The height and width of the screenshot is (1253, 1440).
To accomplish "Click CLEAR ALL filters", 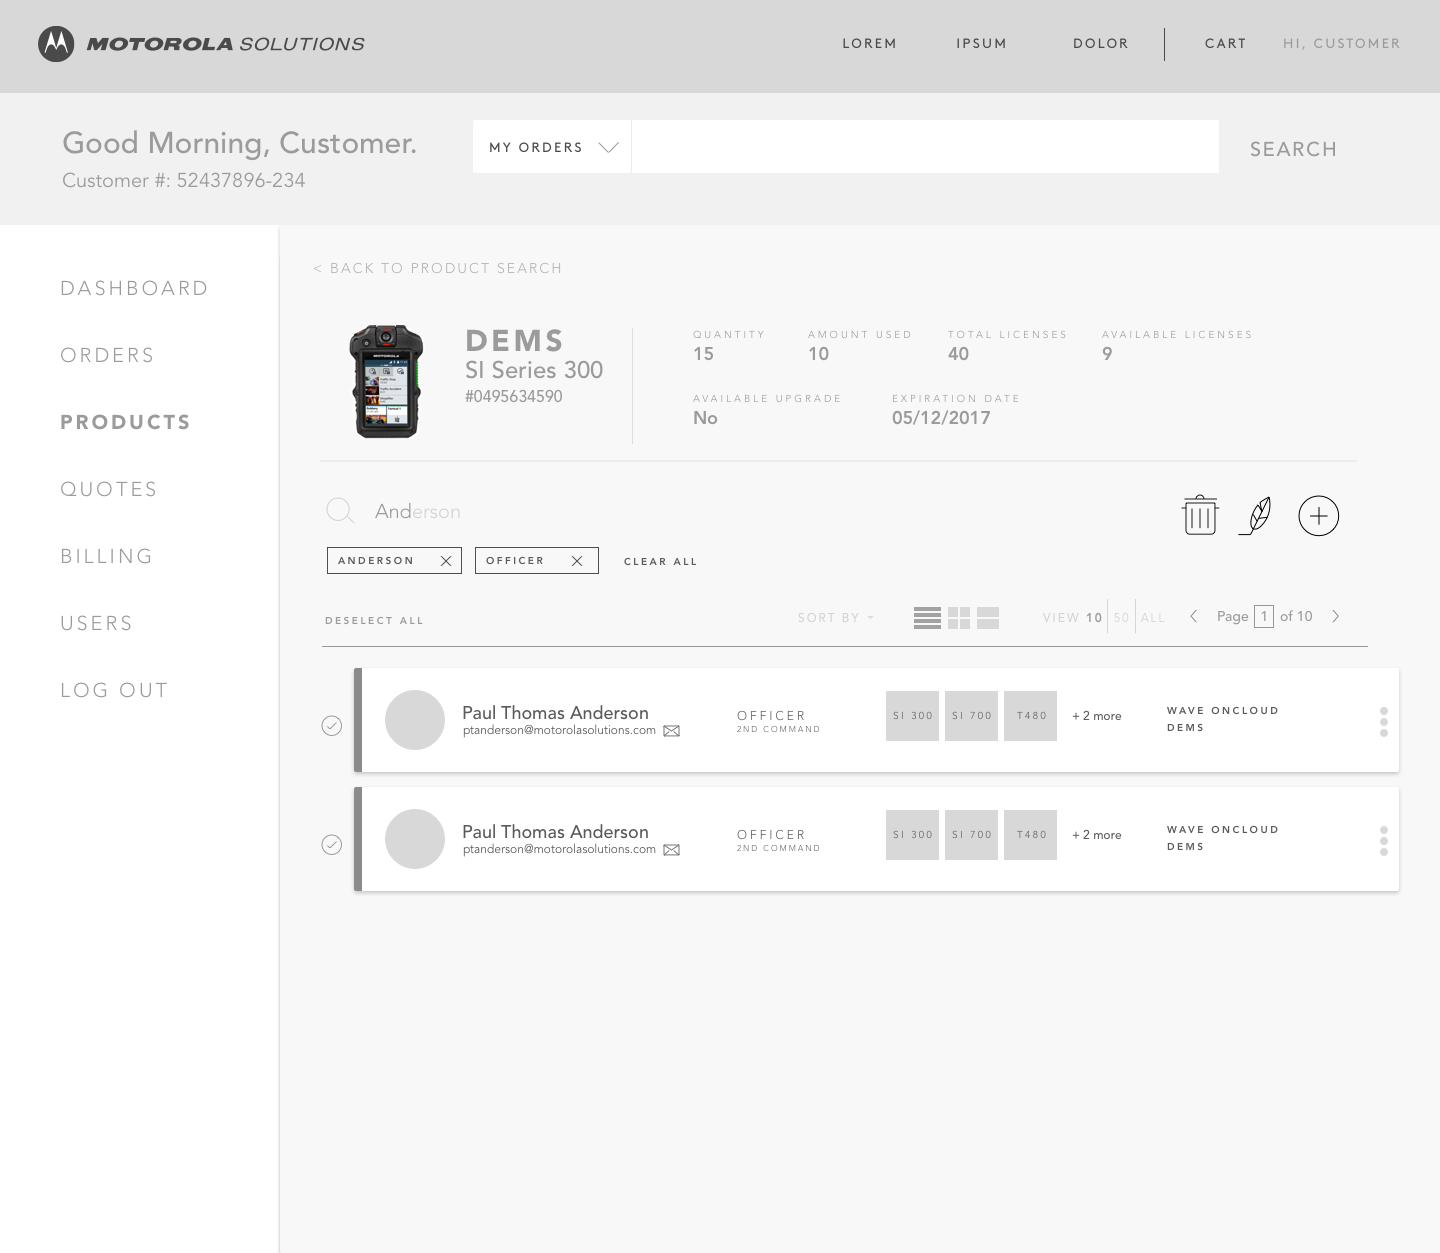I will click(x=660, y=562).
